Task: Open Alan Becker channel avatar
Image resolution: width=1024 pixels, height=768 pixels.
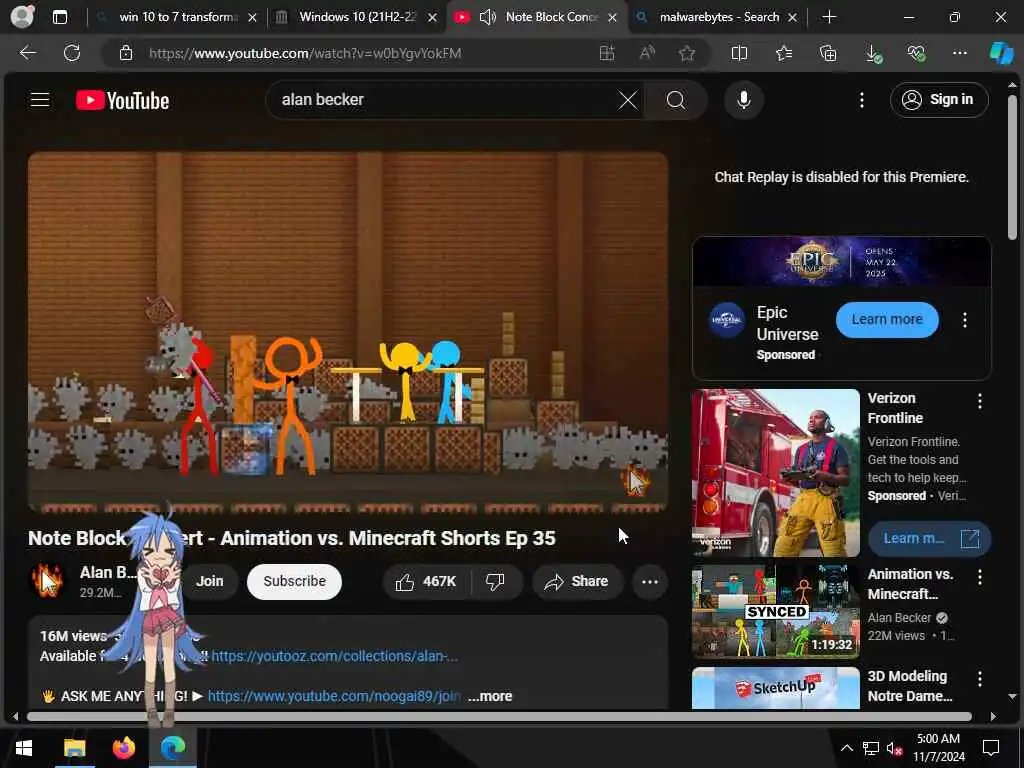Action: point(48,581)
